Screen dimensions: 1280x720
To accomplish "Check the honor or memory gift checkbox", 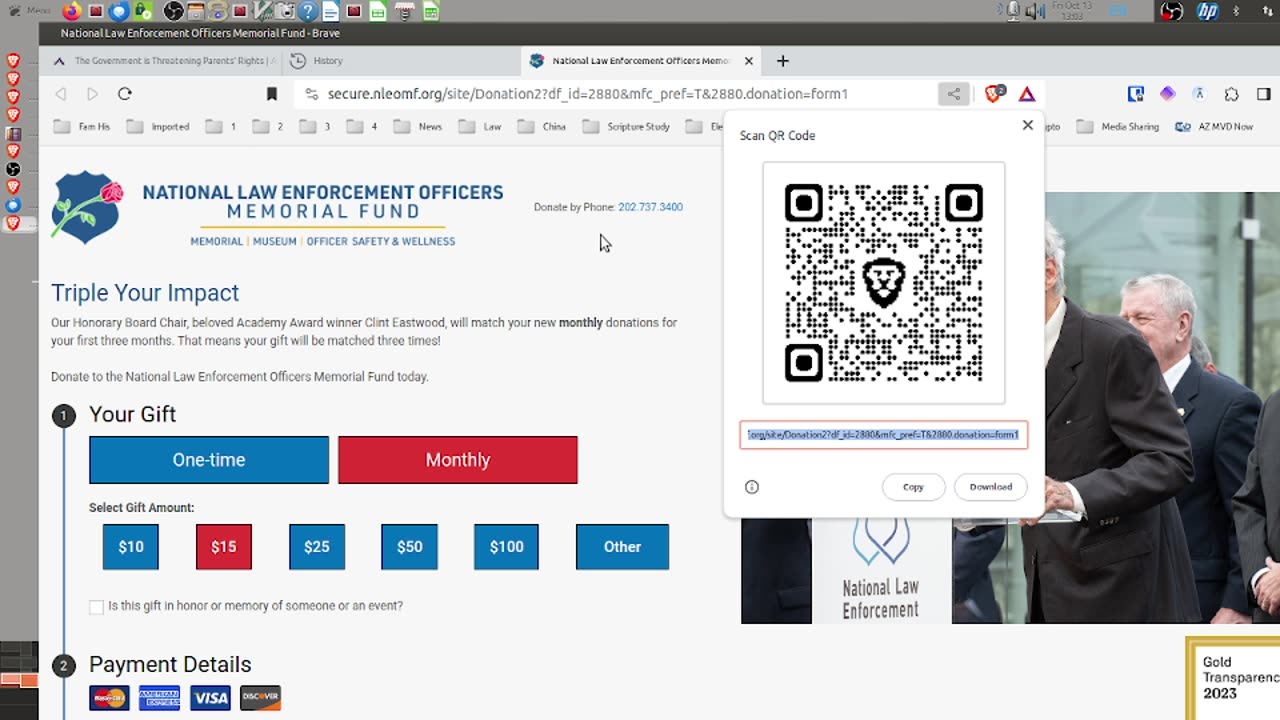I will [96, 607].
